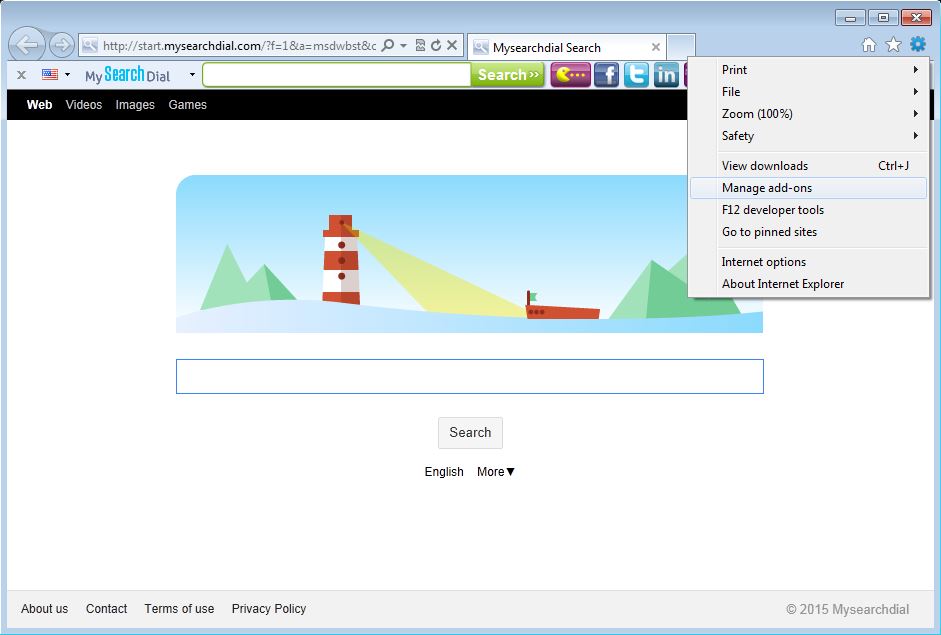Select the Images search category
Screen dimensions: 941x635
135,104
